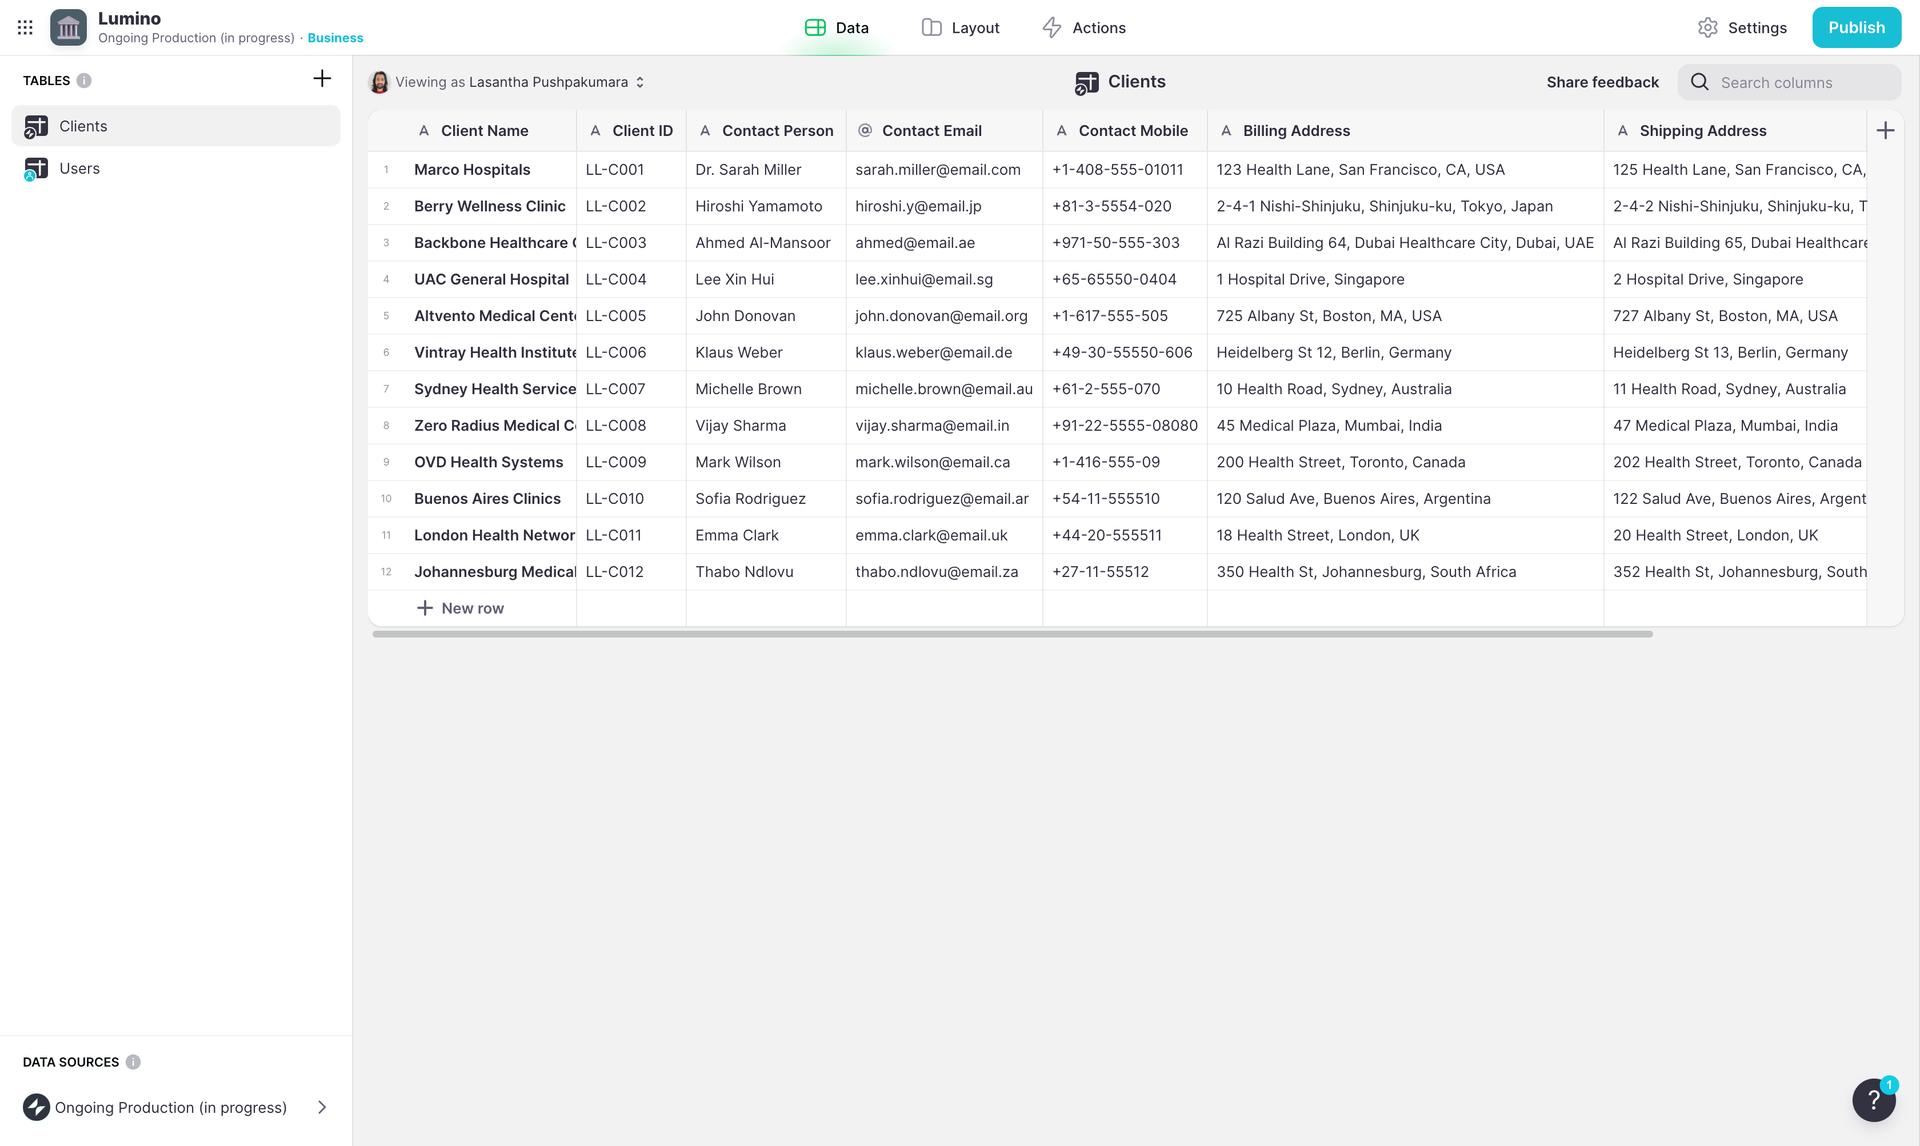
Task: Click the email type icon on Contact Email column
Action: [862, 130]
